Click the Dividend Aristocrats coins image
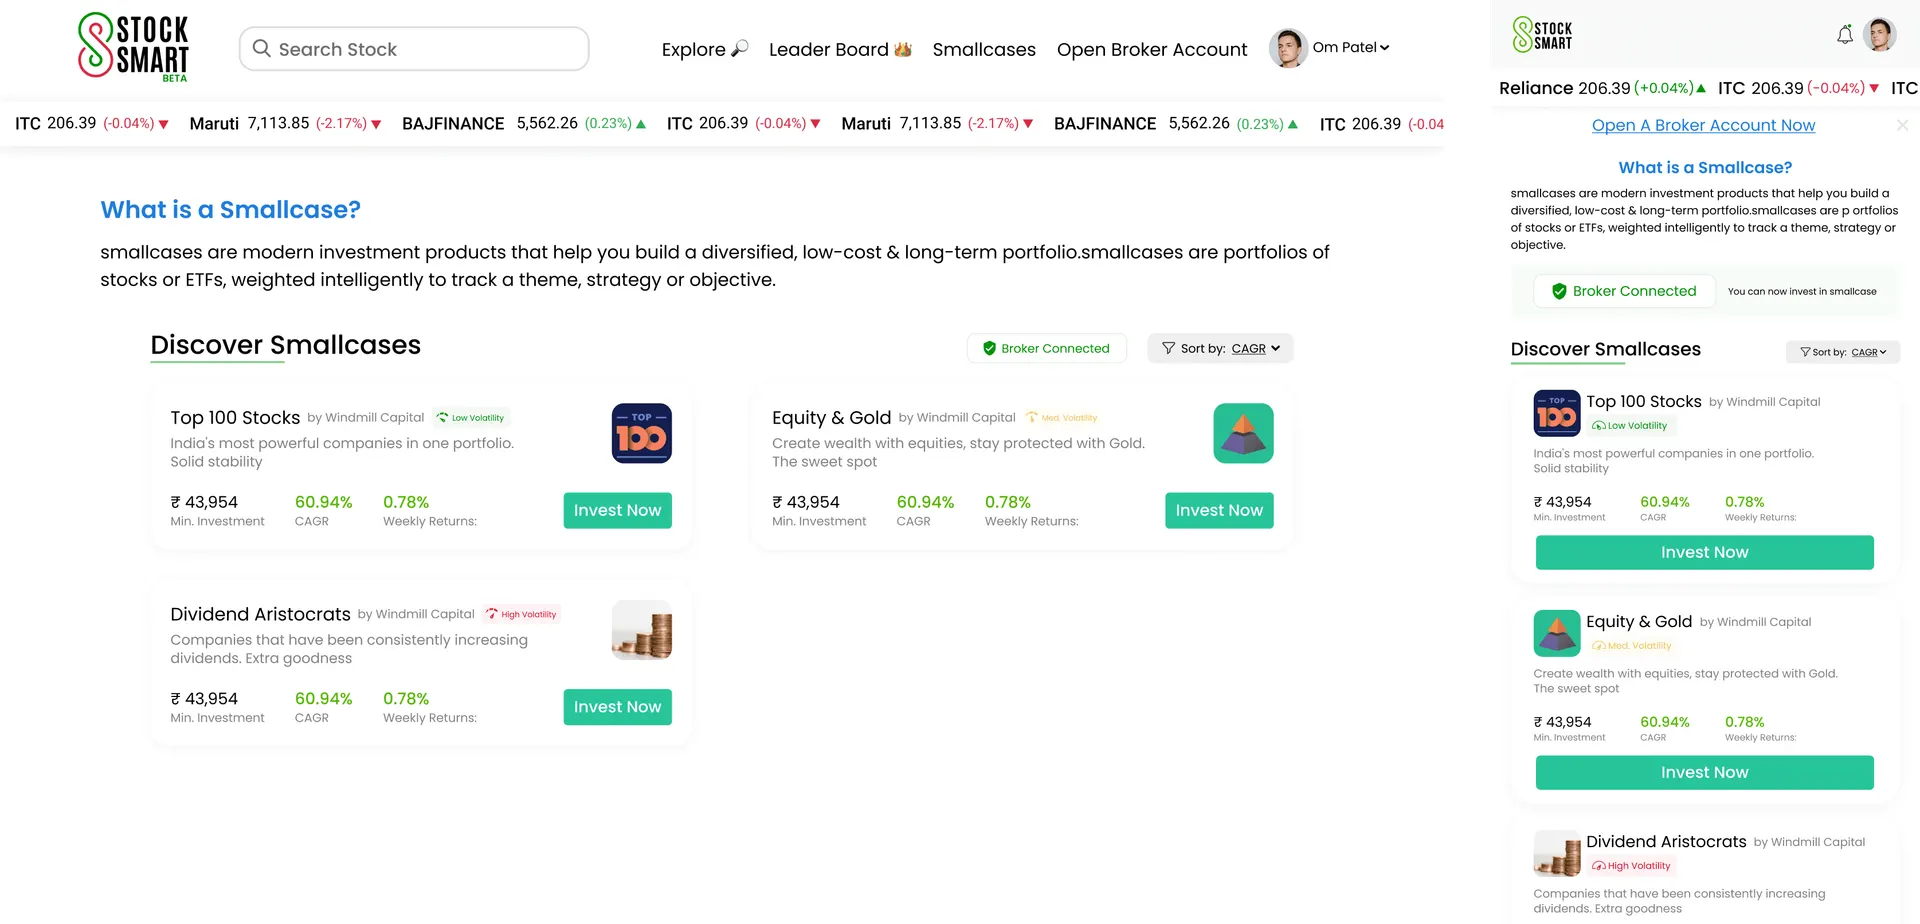This screenshot has width=1920, height=924. (x=641, y=630)
